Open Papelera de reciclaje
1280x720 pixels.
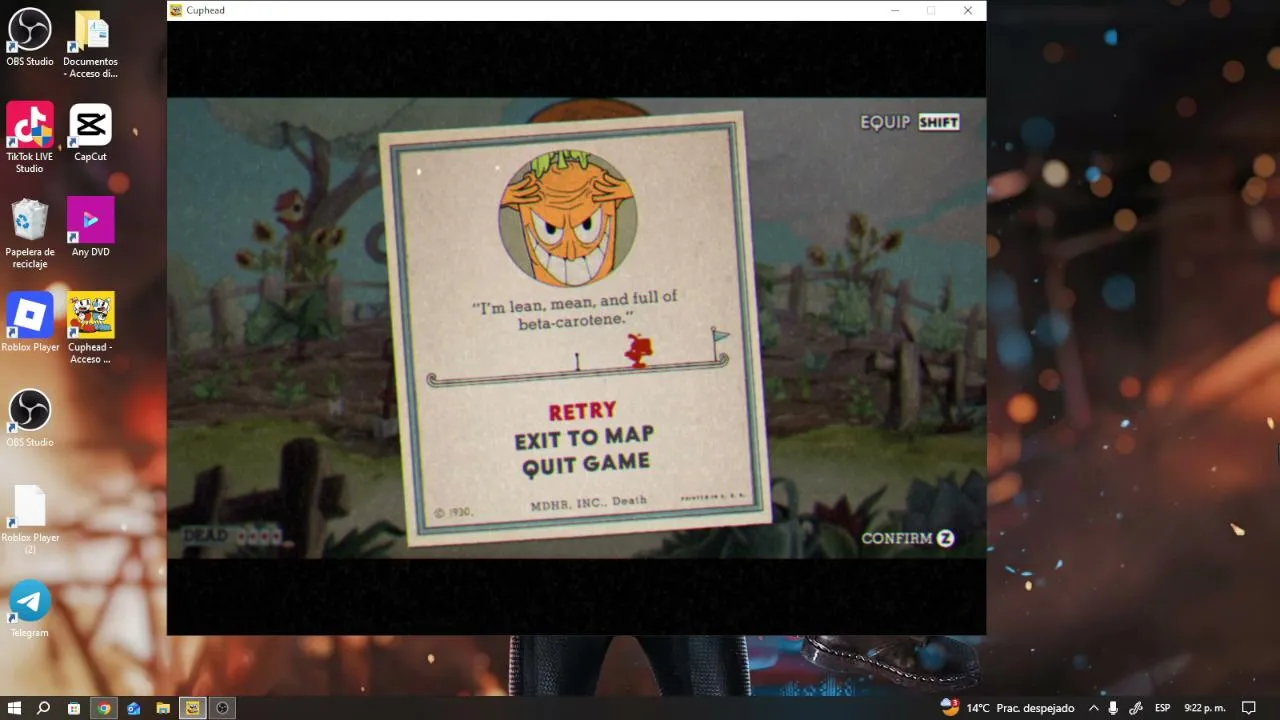[30, 233]
